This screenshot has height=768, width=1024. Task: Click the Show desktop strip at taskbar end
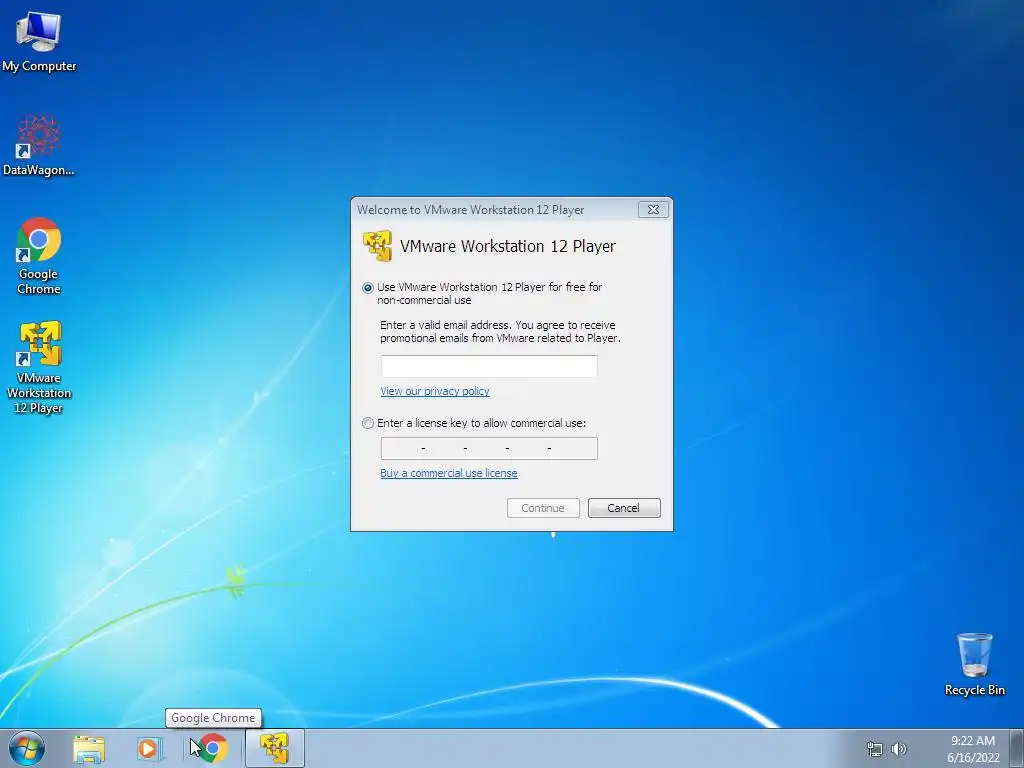coord(1019,748)
